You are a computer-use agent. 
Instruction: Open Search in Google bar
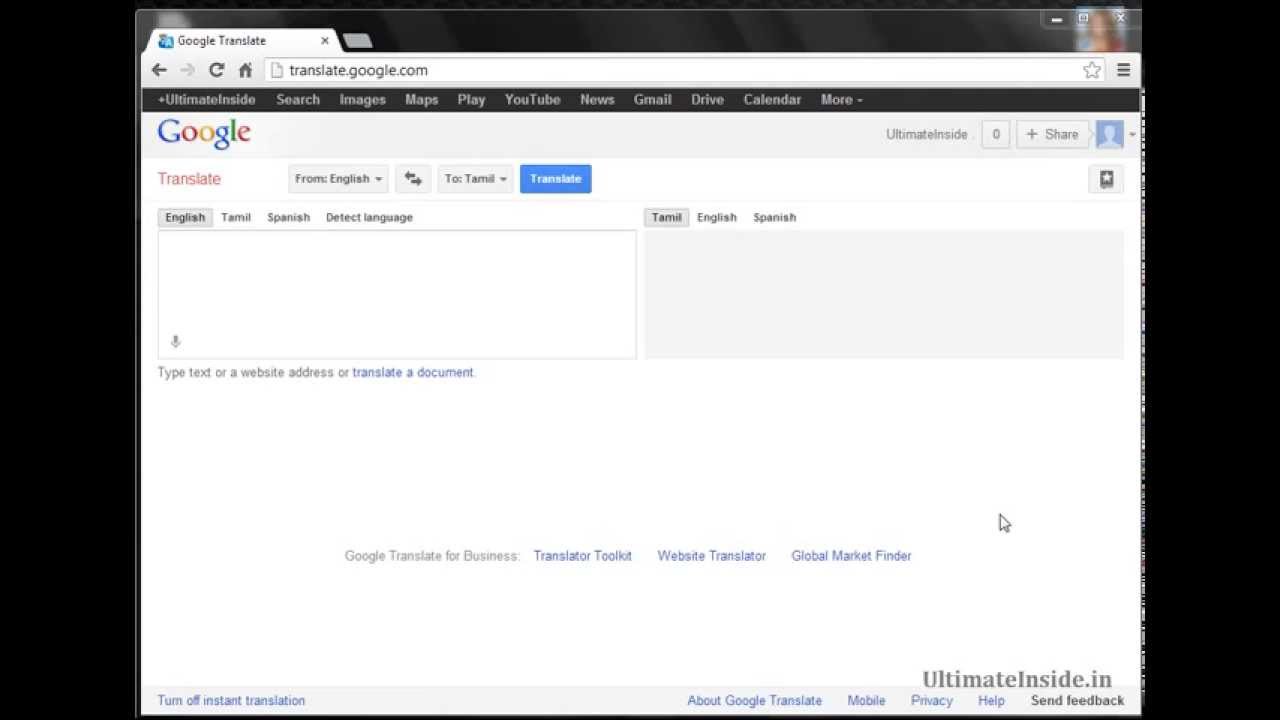pos(298,100)
